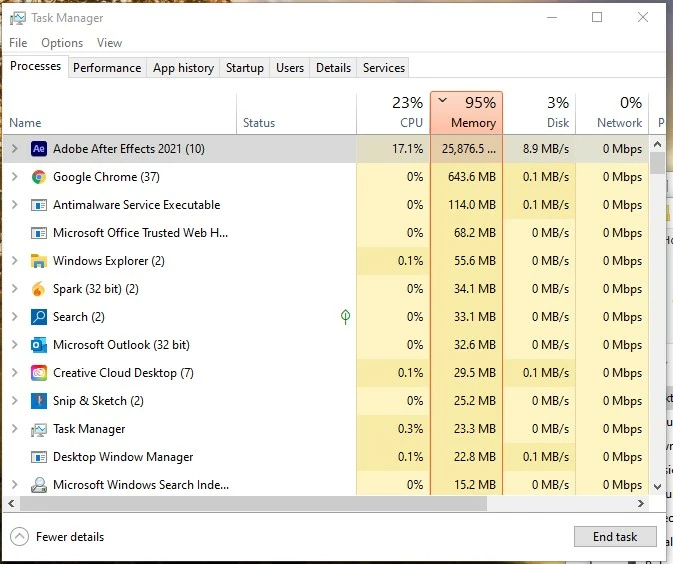
Task: Switch to the App history tab
Action: pyautogui.click(x=183, y=68)
